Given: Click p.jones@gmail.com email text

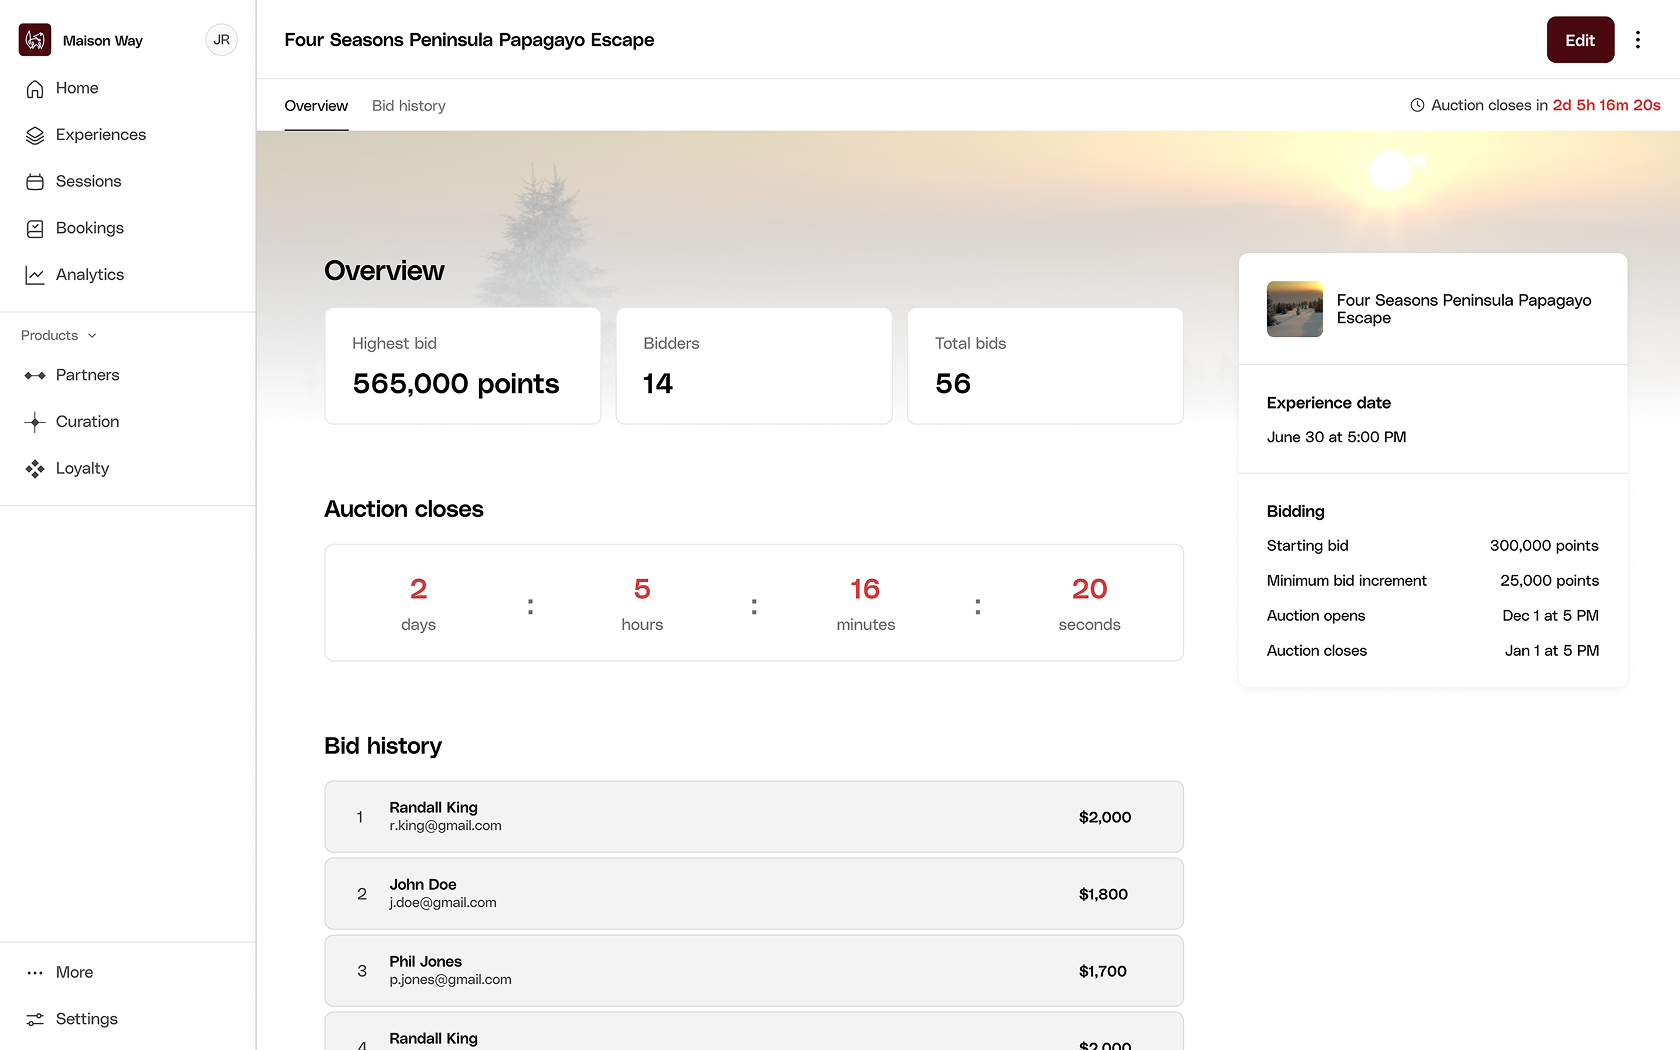Looking at the screenshot, I should (x=450, y=980).
